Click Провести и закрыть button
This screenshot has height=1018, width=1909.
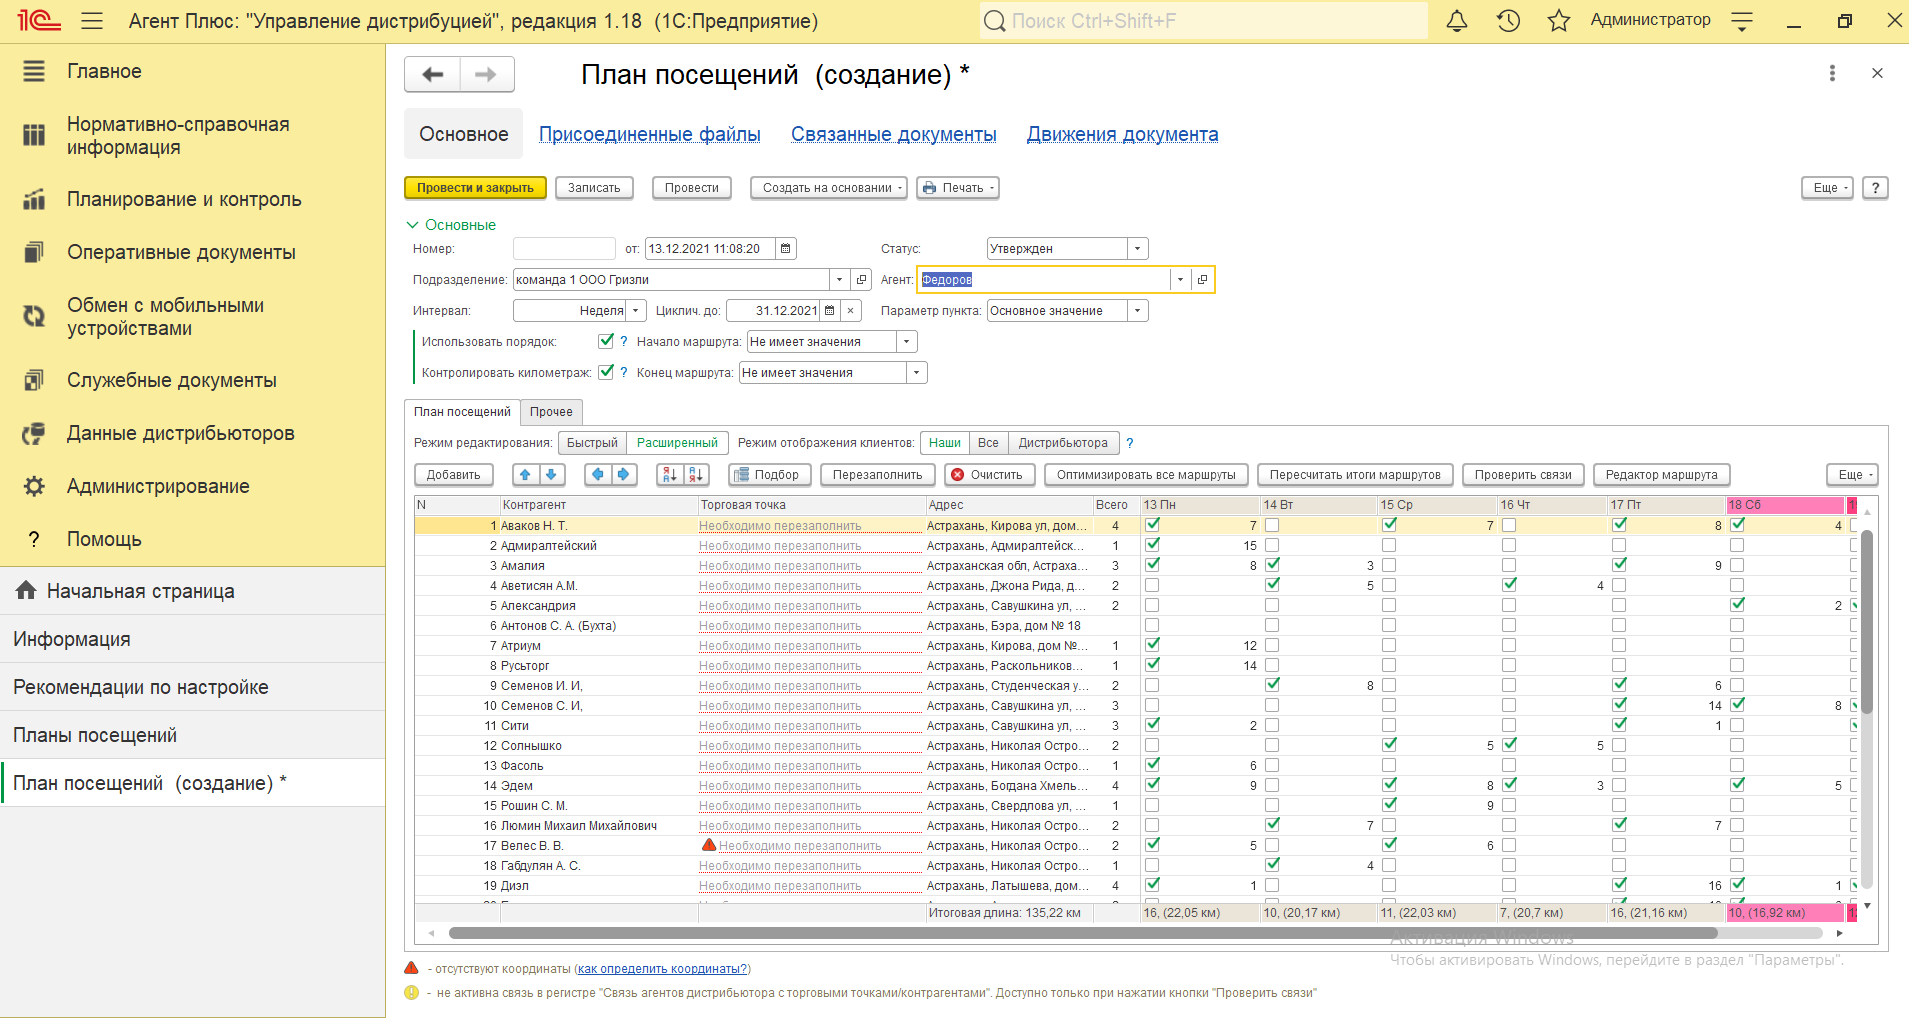pos(475,188)
